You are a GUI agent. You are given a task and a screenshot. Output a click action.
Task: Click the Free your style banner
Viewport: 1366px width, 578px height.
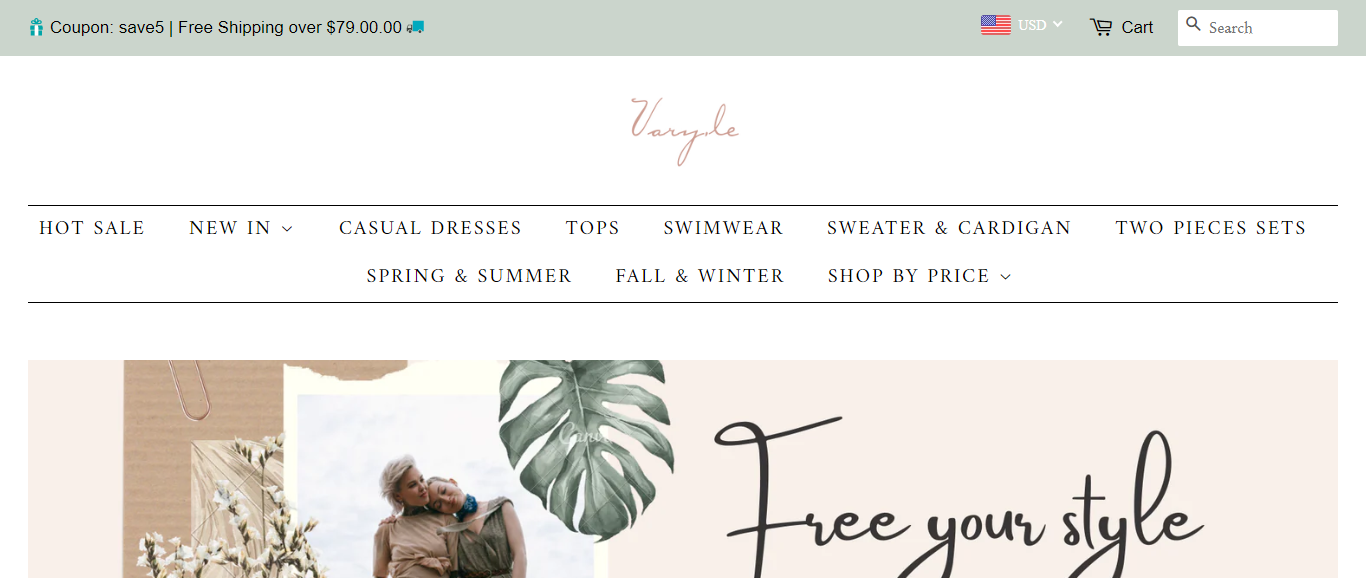pos(683,469)
